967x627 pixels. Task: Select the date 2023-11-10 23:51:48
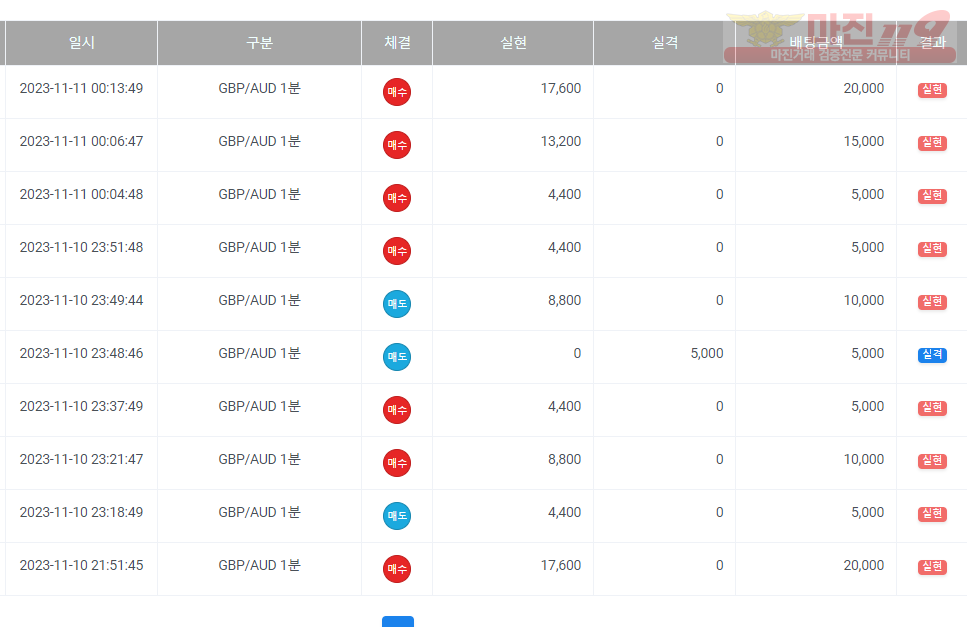(81, 247)
